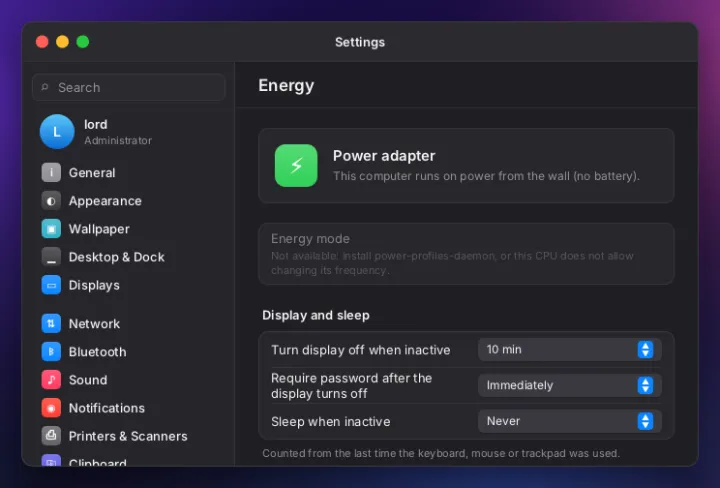Minimize Settings with the yellow button
720x488 pixels.
click(62, 42)
